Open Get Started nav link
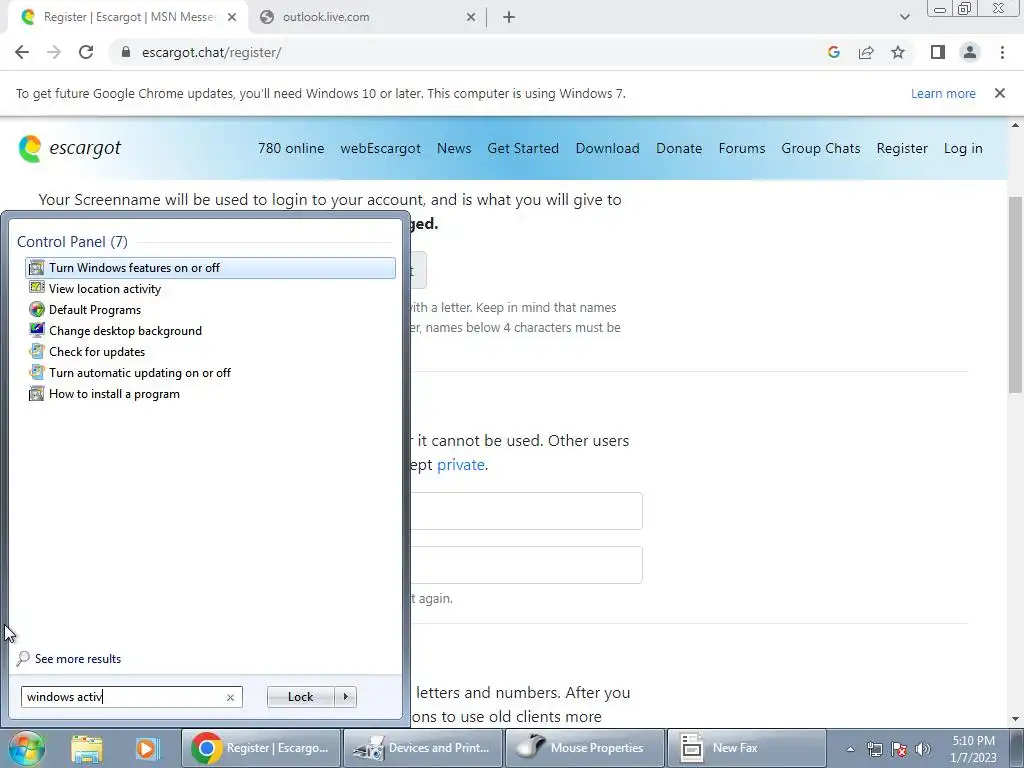 point(523,148)
